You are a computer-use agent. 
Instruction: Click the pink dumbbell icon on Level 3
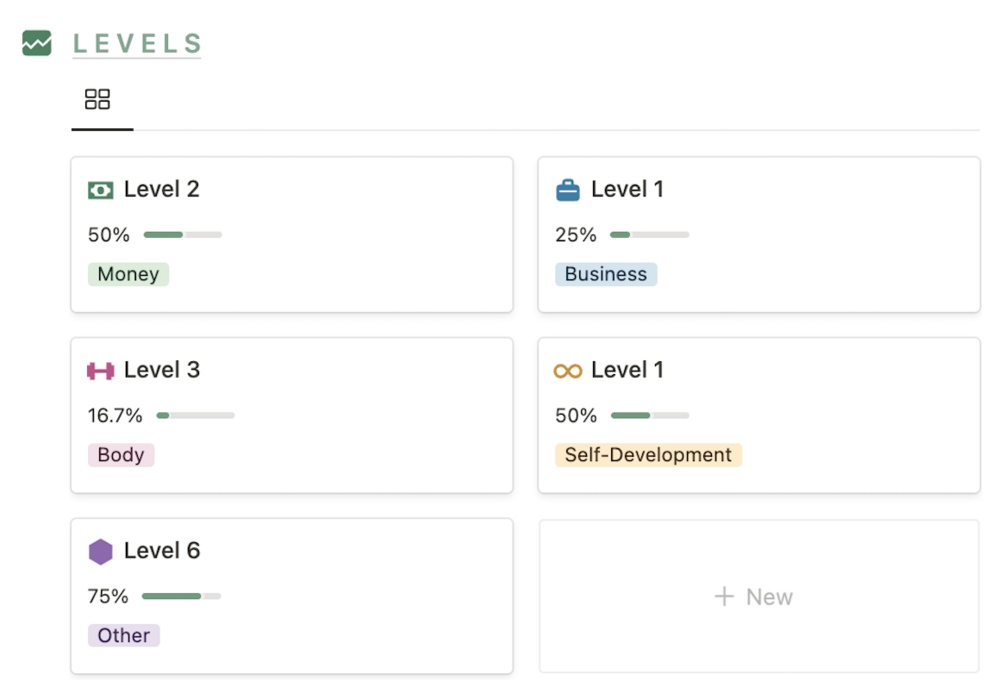pyautogui.click(x=100, y=371)
